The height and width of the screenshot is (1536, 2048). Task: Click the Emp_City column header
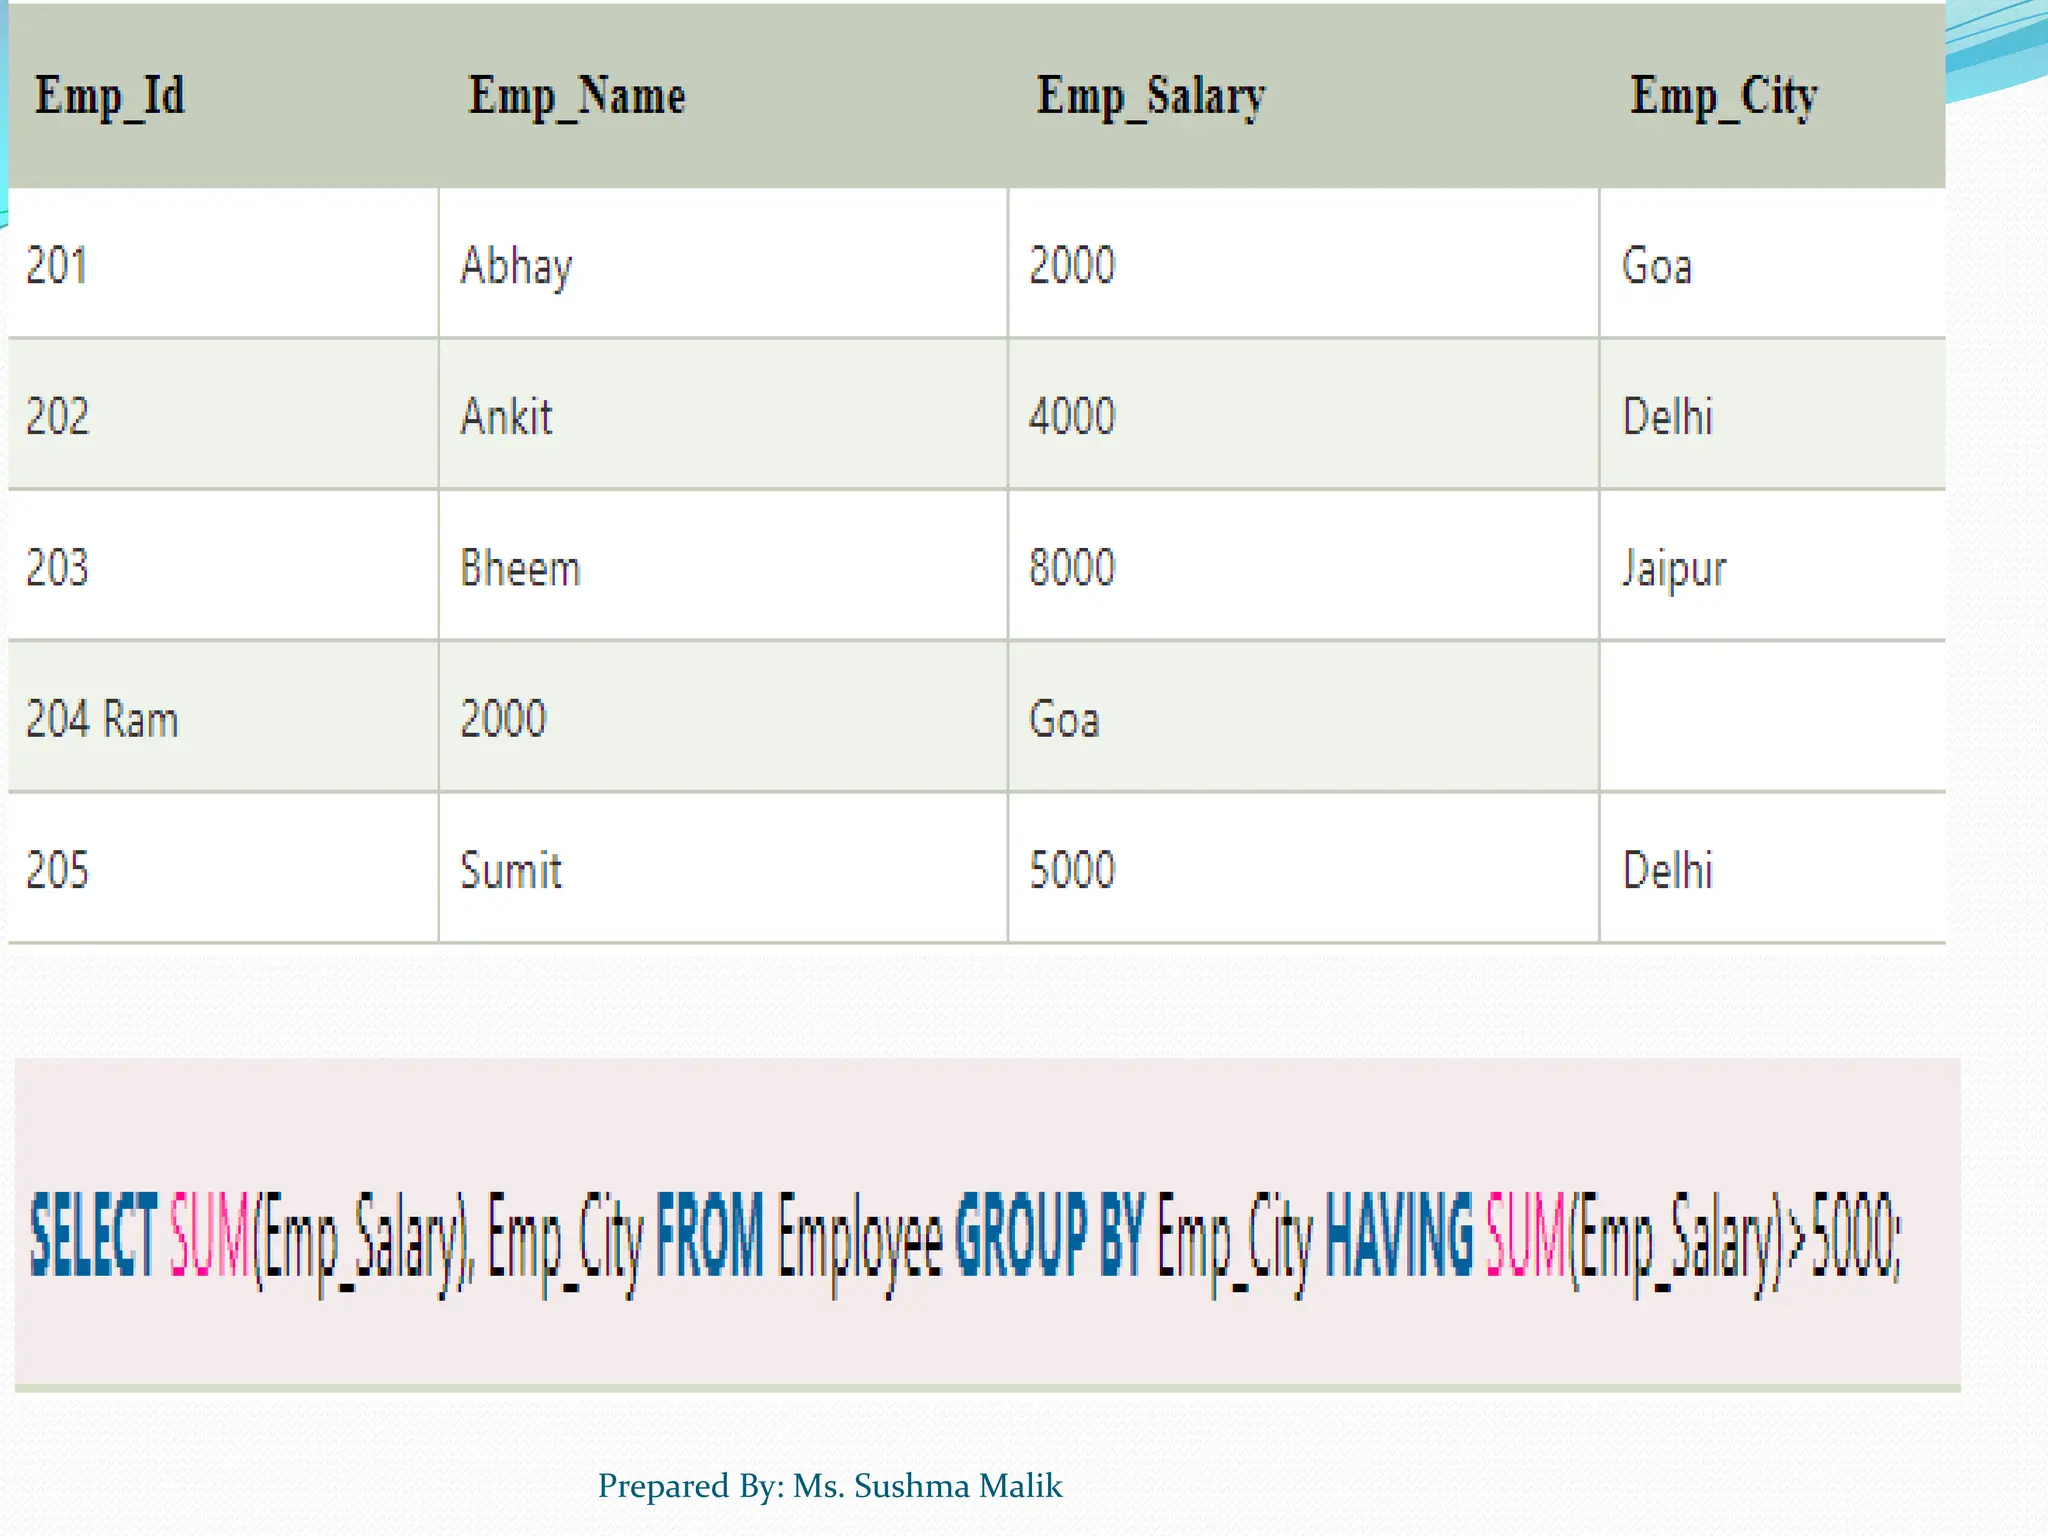pyautogui.click(x=1724, y=97)
